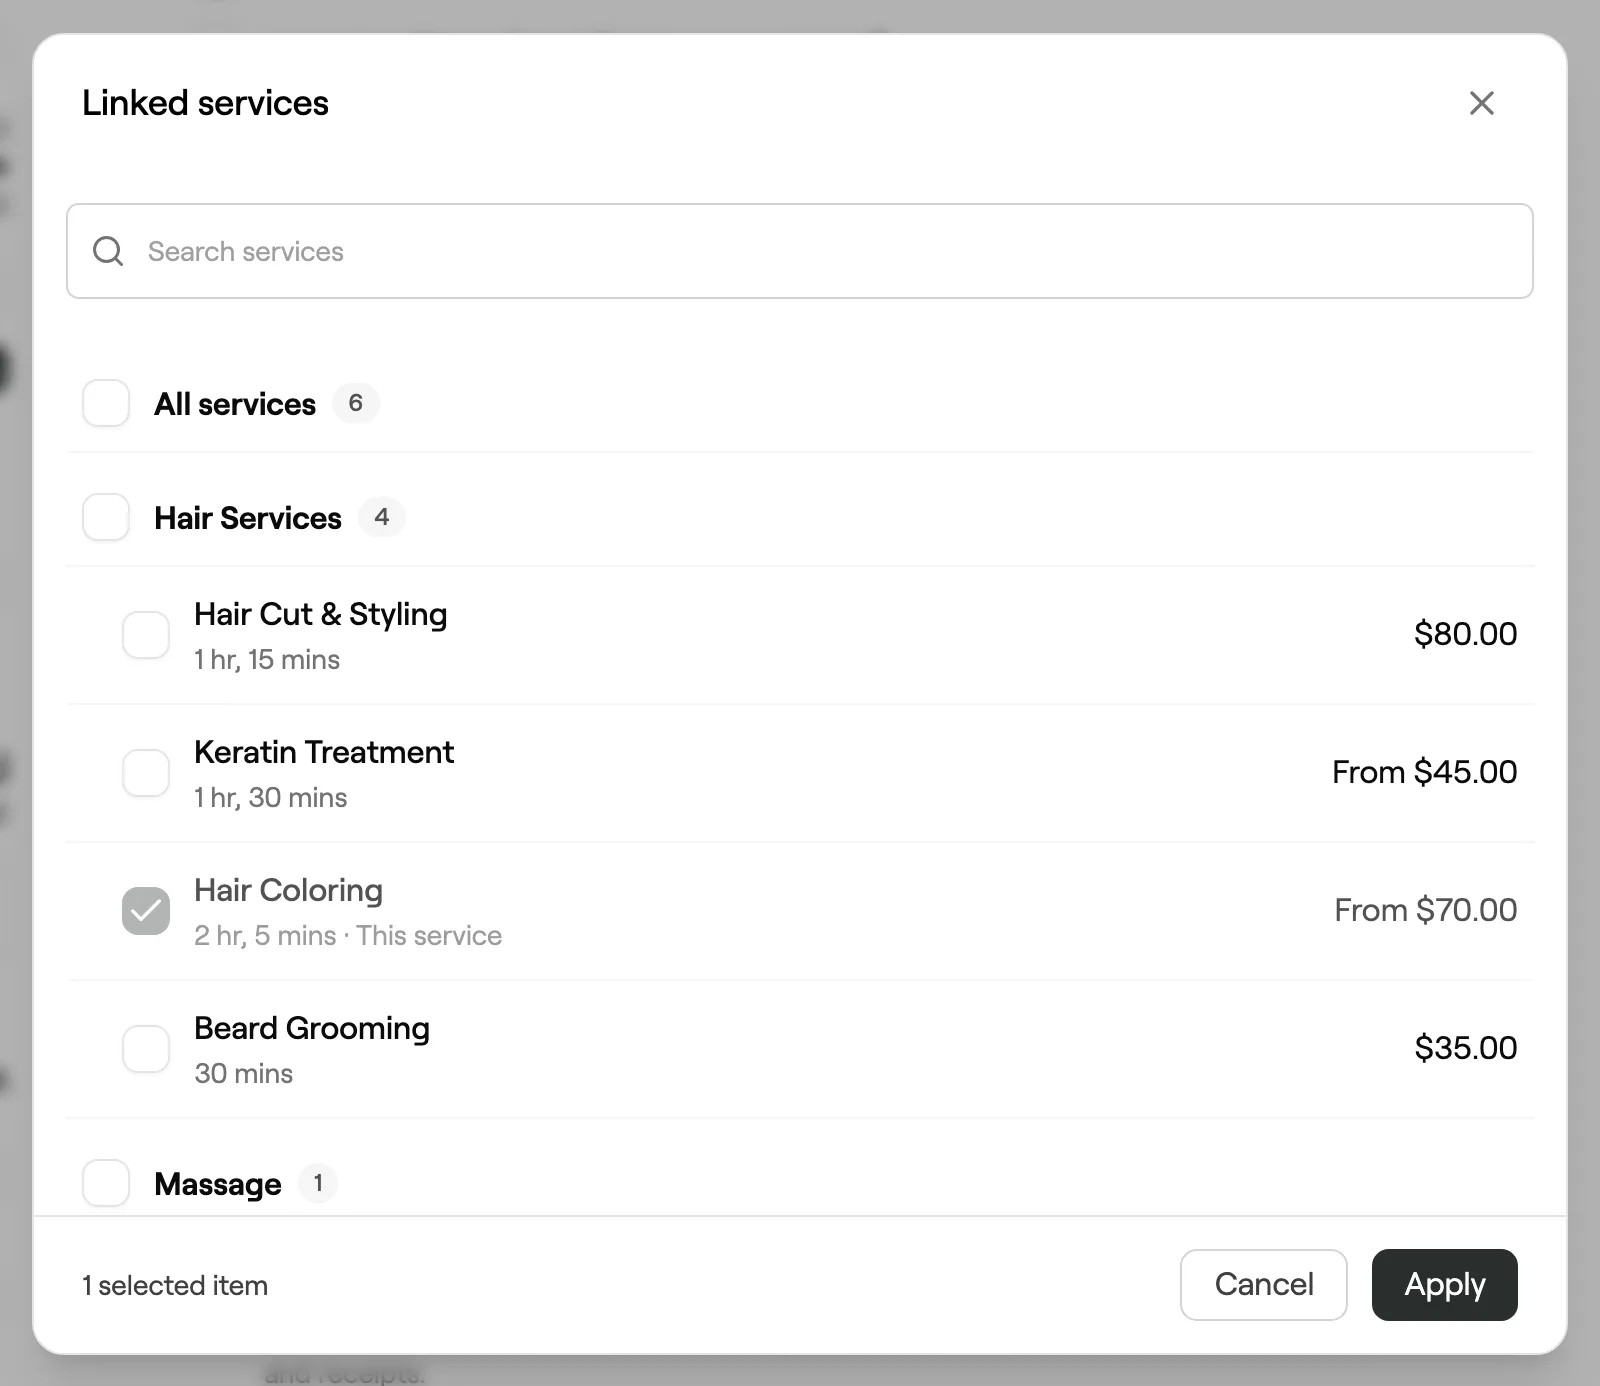Click the Keratin Treatment service name
Viewport: 1600px width, 1386px height.
(x=324, y=752)
